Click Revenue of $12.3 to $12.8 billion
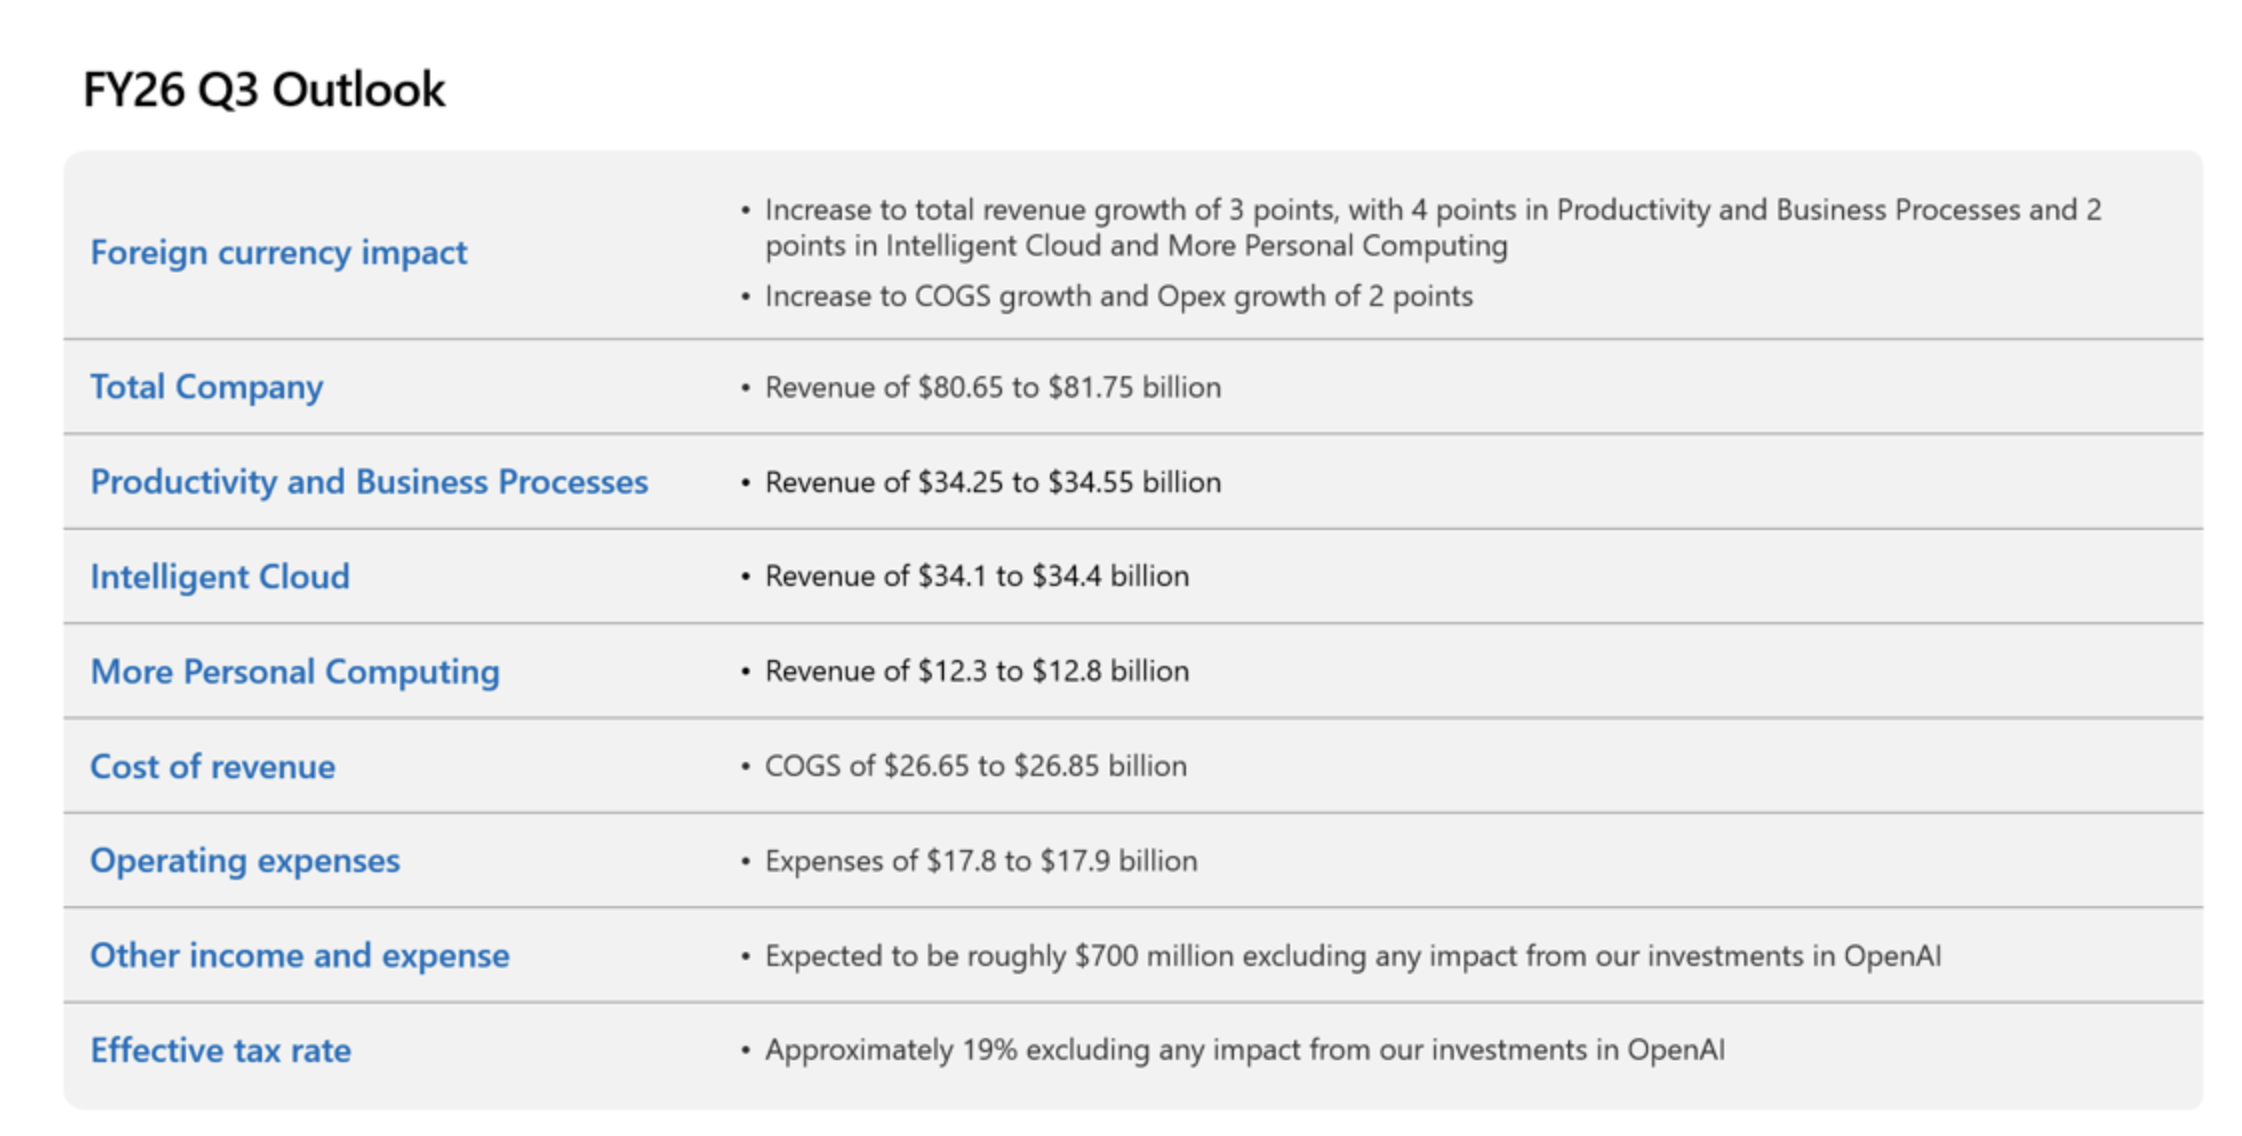Image resolution: width=2242 pixels, height=1136 pixels. [976, 671]
